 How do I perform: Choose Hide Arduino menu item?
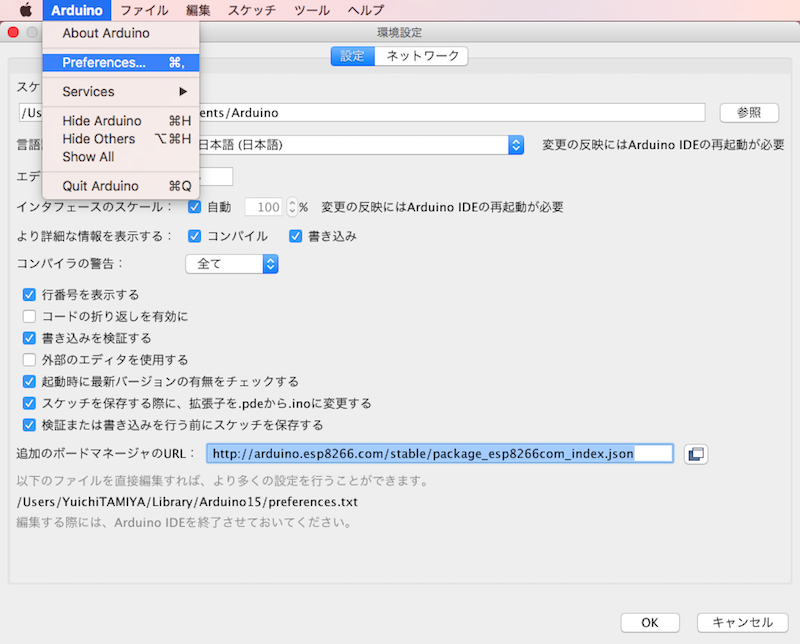click(x=121, y=121)
